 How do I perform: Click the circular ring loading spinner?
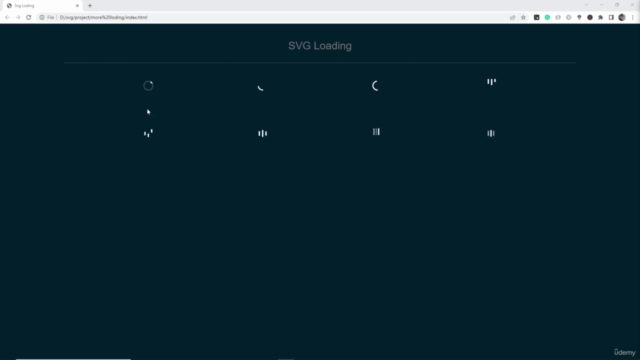point(148,85)
